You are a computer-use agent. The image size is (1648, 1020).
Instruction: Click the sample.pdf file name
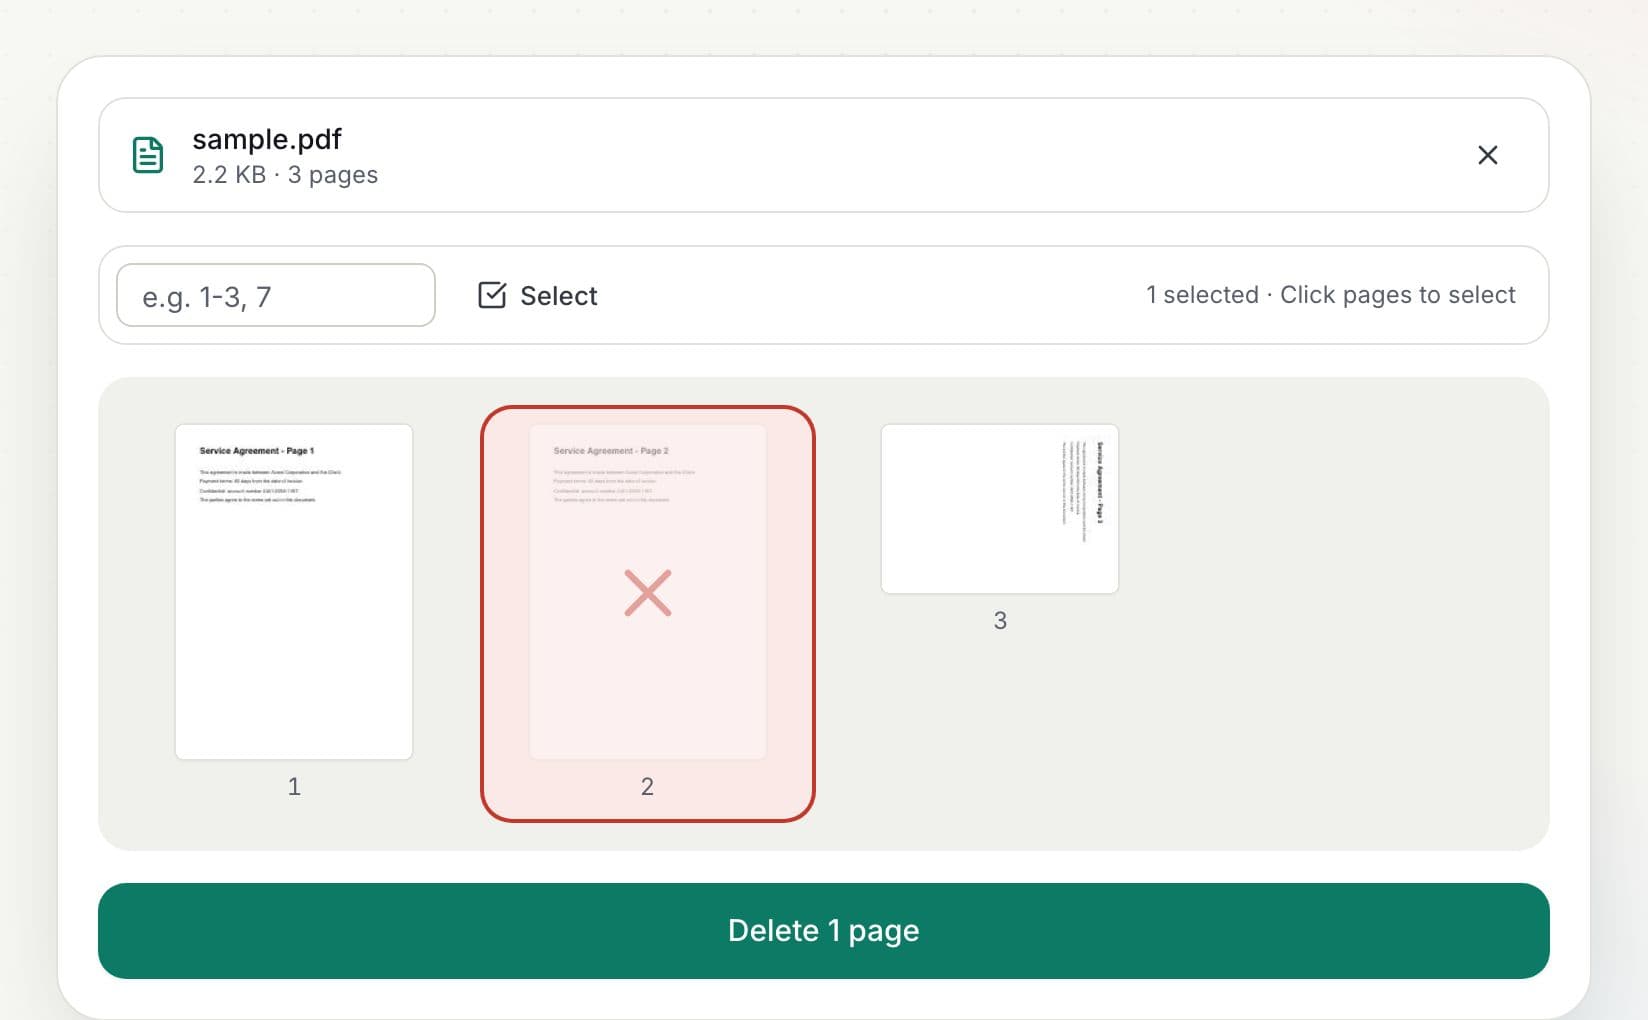[x=267, y=139]
